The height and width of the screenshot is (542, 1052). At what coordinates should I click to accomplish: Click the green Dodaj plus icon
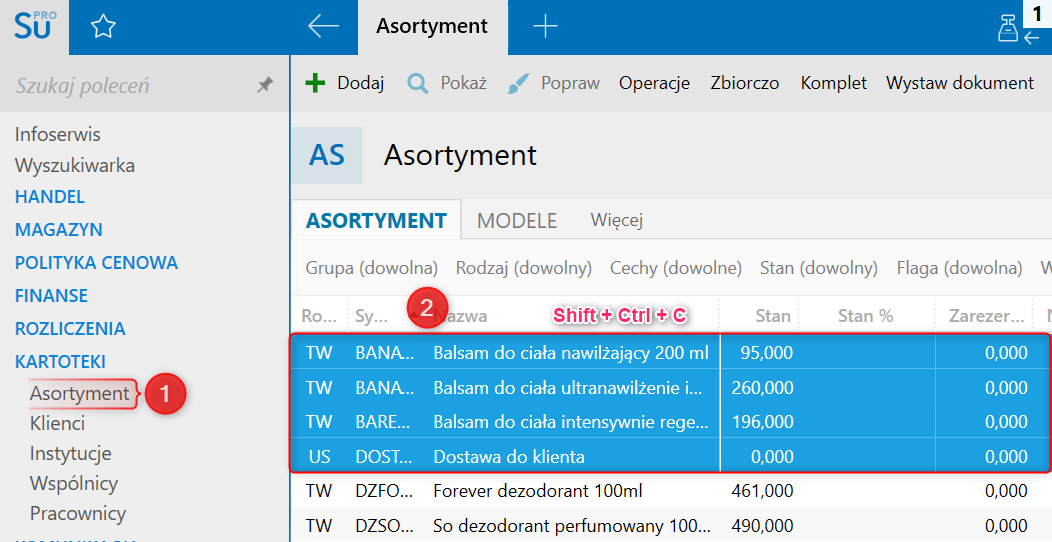[x=316, y=83]
